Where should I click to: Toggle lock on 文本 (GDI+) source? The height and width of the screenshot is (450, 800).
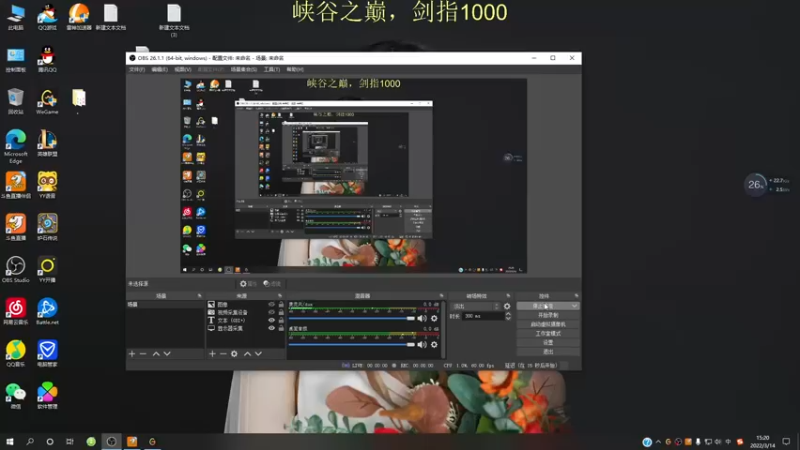click(x=281, y=320)
